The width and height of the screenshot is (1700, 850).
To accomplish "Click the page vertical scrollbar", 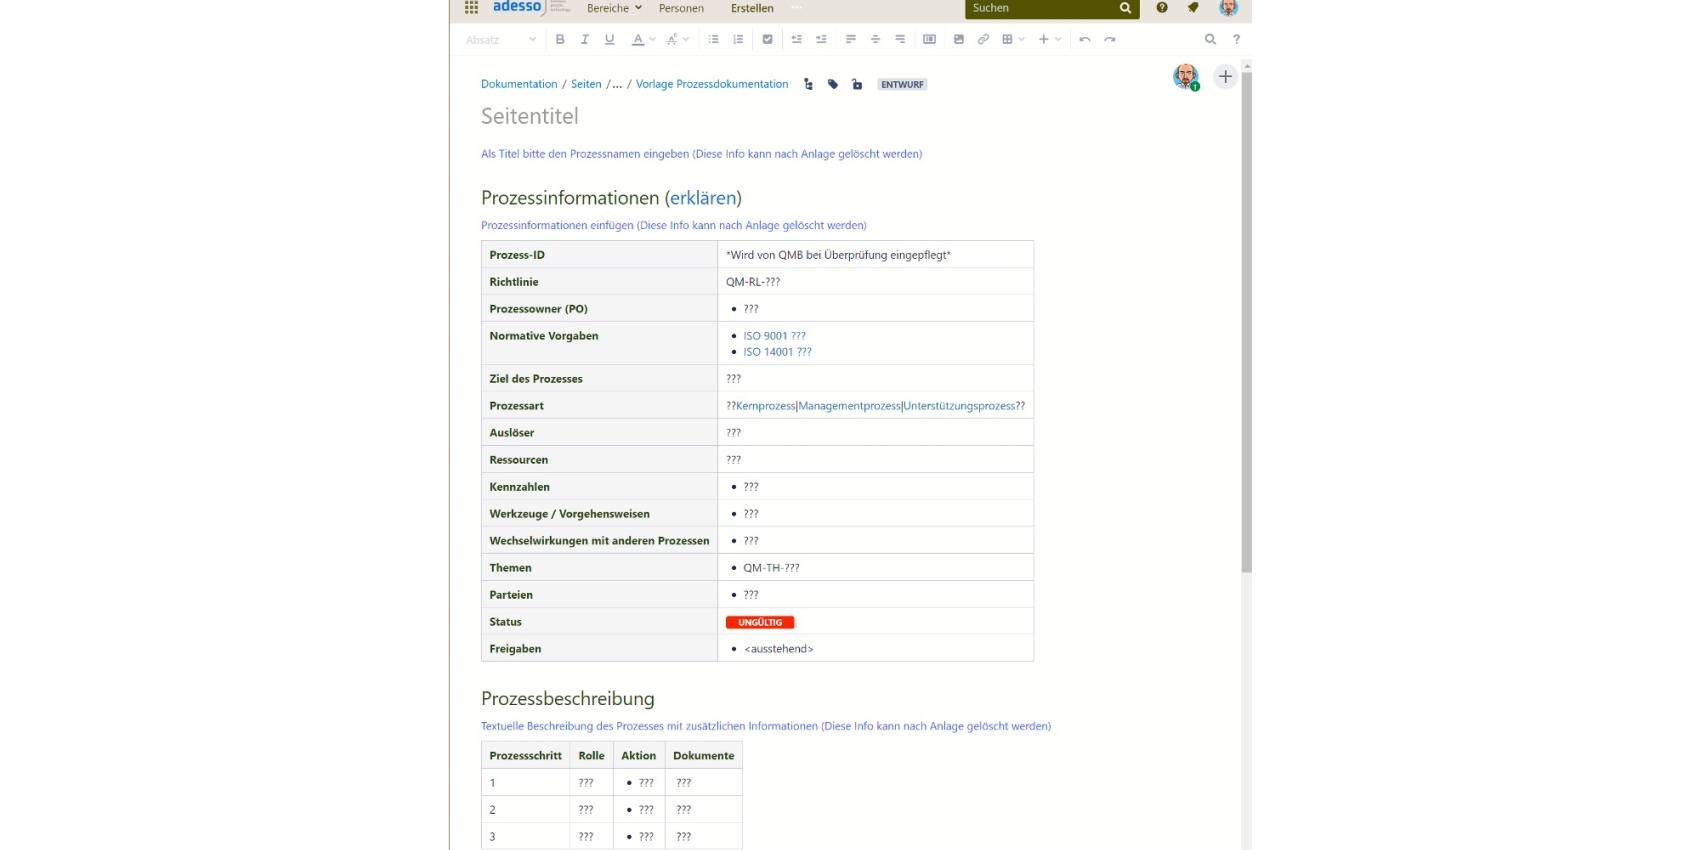I will click(x=1247, y=320).
